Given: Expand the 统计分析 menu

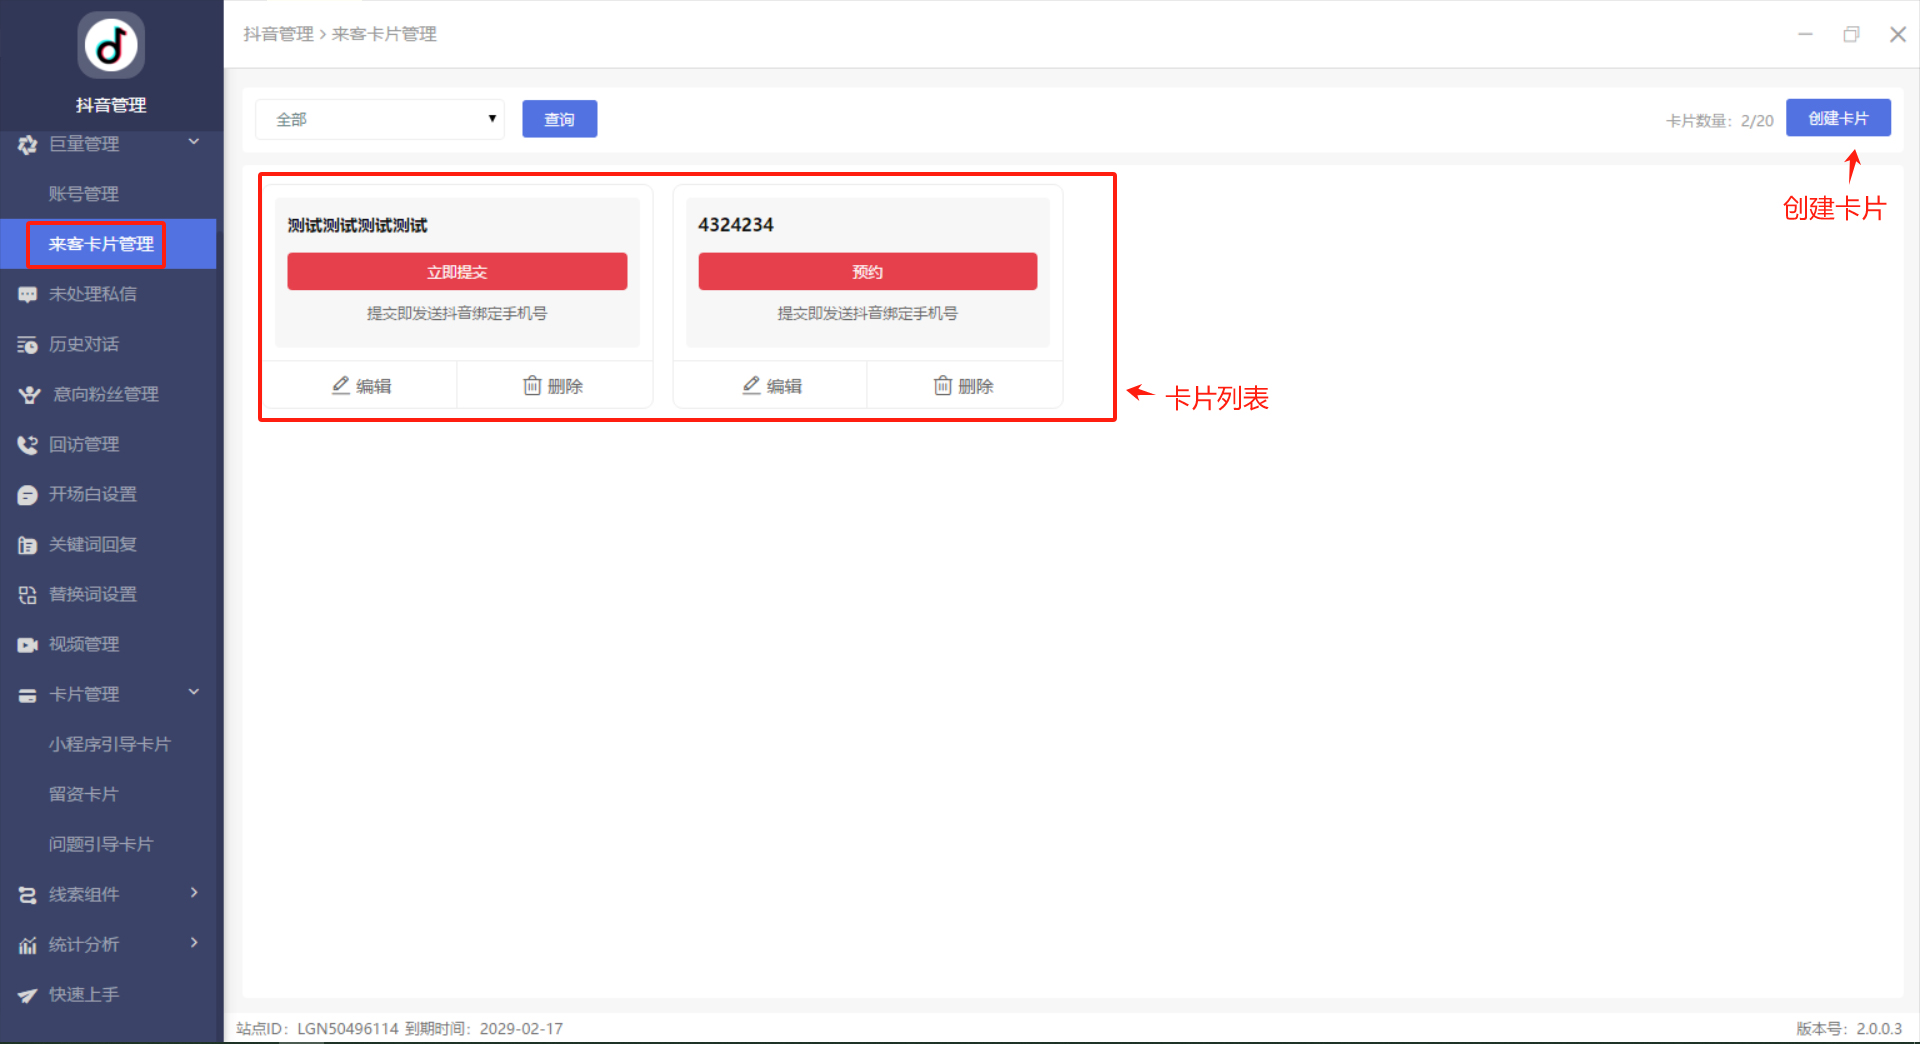Looking at the screenshot, I should (x=194, y=943).
